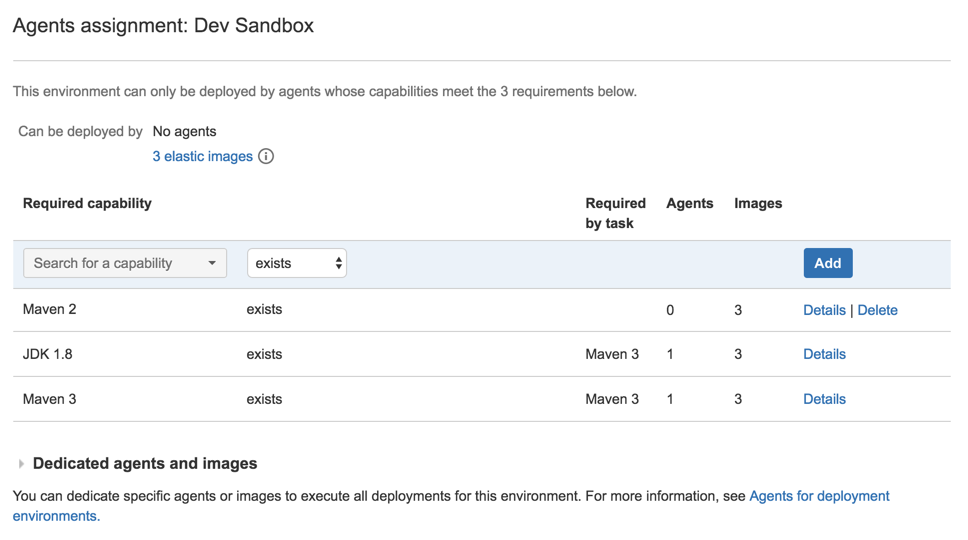The width and height of the screenshot is (968, 540).
Task: Click the exists selector up-down arrows
Action: tap(338, 263)
